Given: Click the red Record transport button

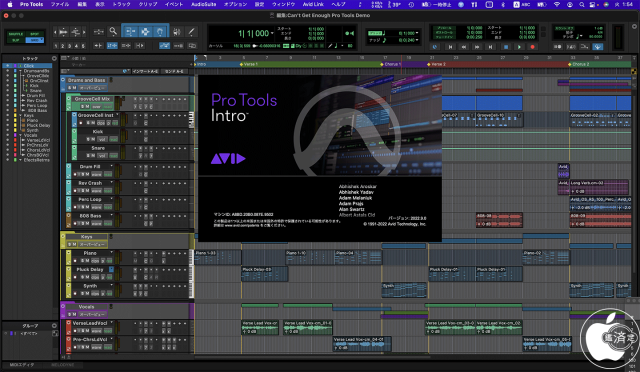Looking at the screenshot, I should (x=532, y=47).
